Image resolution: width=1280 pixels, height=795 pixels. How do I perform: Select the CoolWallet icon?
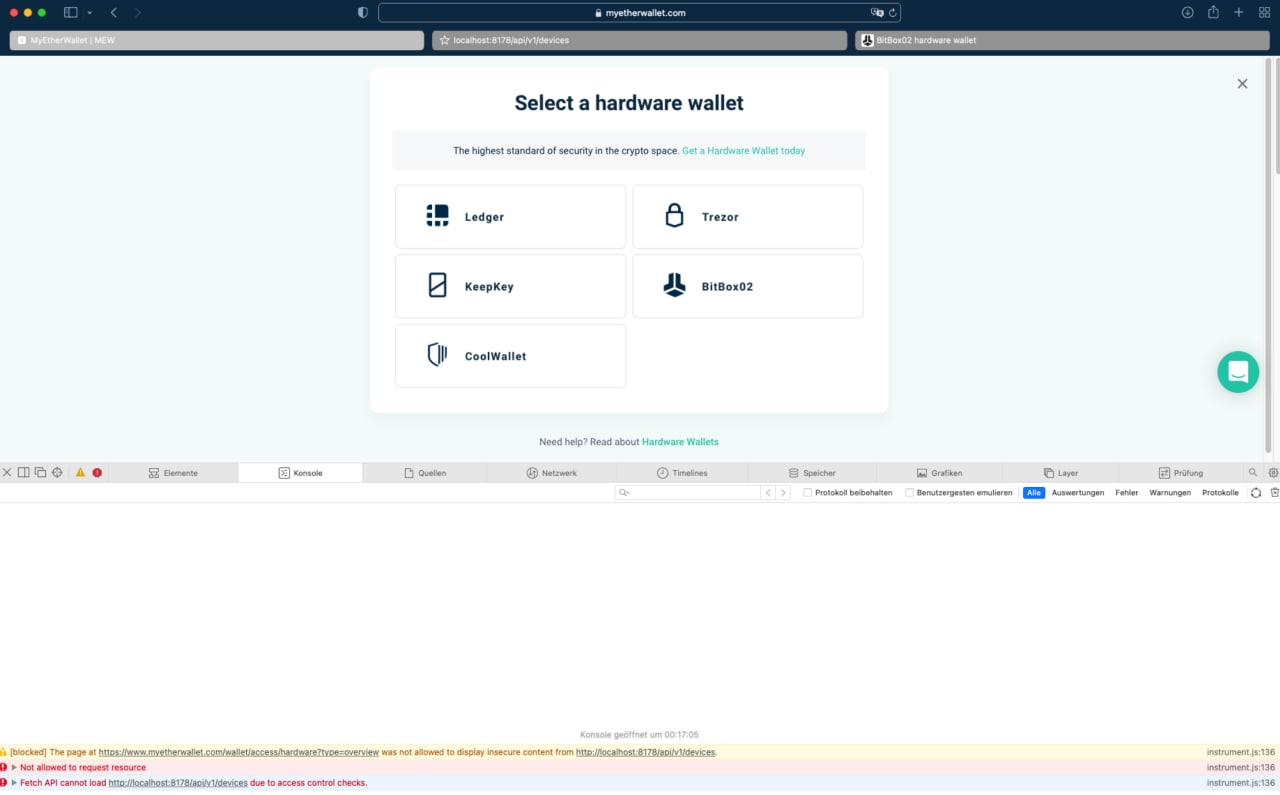pyautogui.click(x=437, y=354)
